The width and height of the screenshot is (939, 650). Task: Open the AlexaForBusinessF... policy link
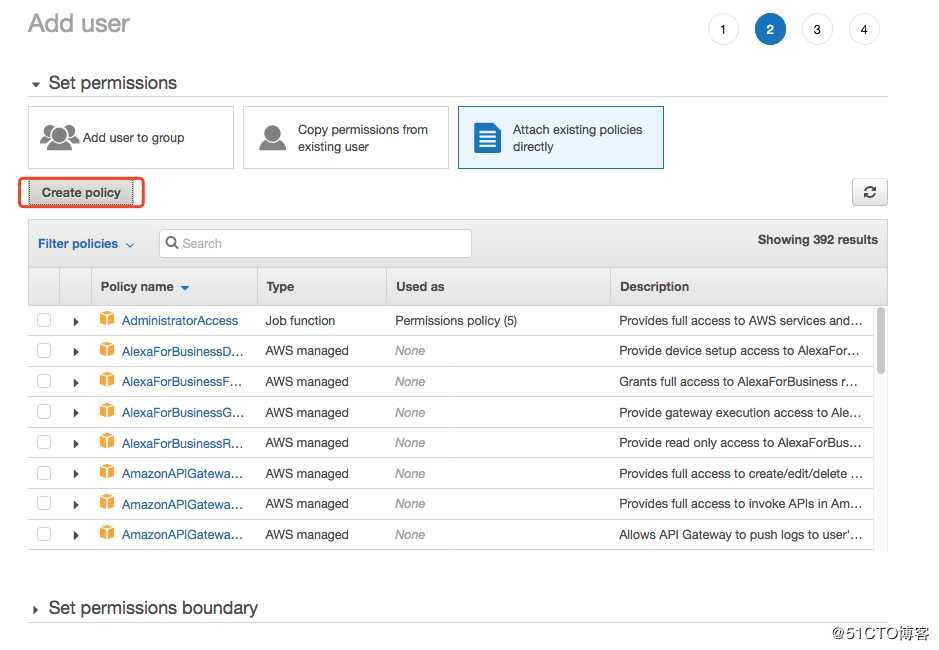coord(182,382)
